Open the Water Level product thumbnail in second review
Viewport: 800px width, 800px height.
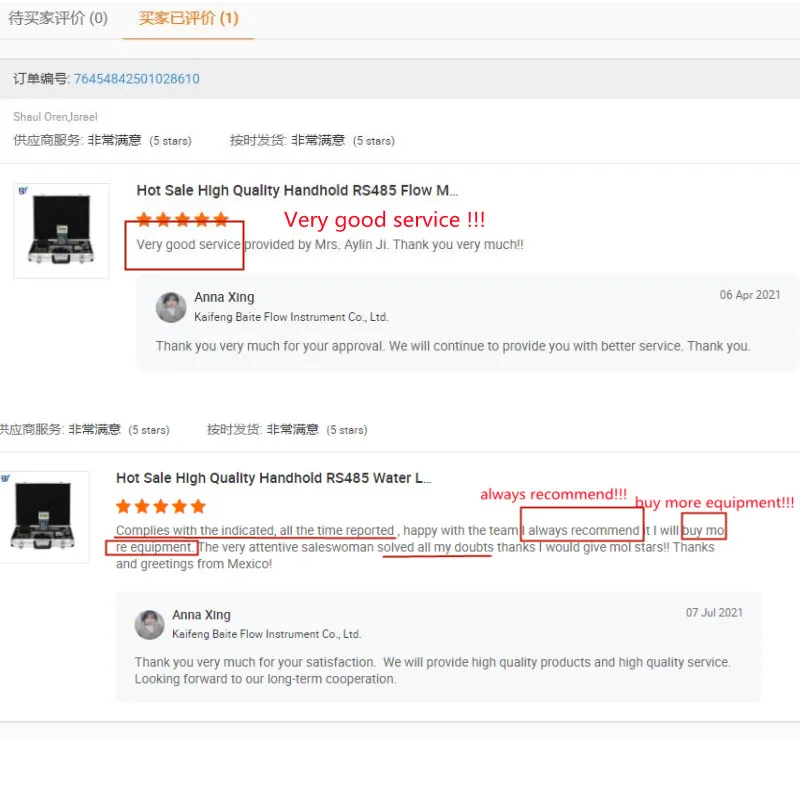(x=43, y=517)
